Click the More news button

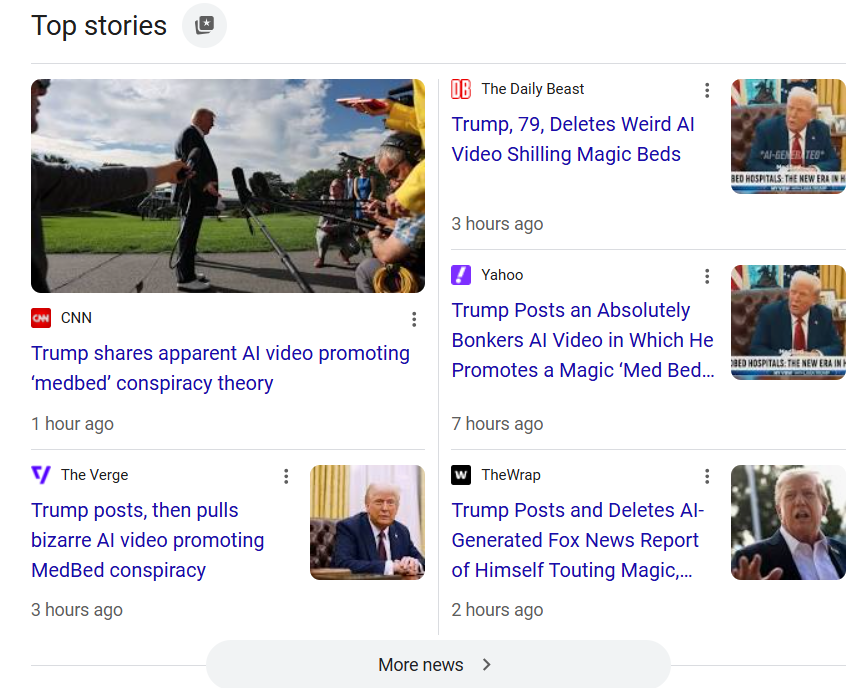[438, 664]
